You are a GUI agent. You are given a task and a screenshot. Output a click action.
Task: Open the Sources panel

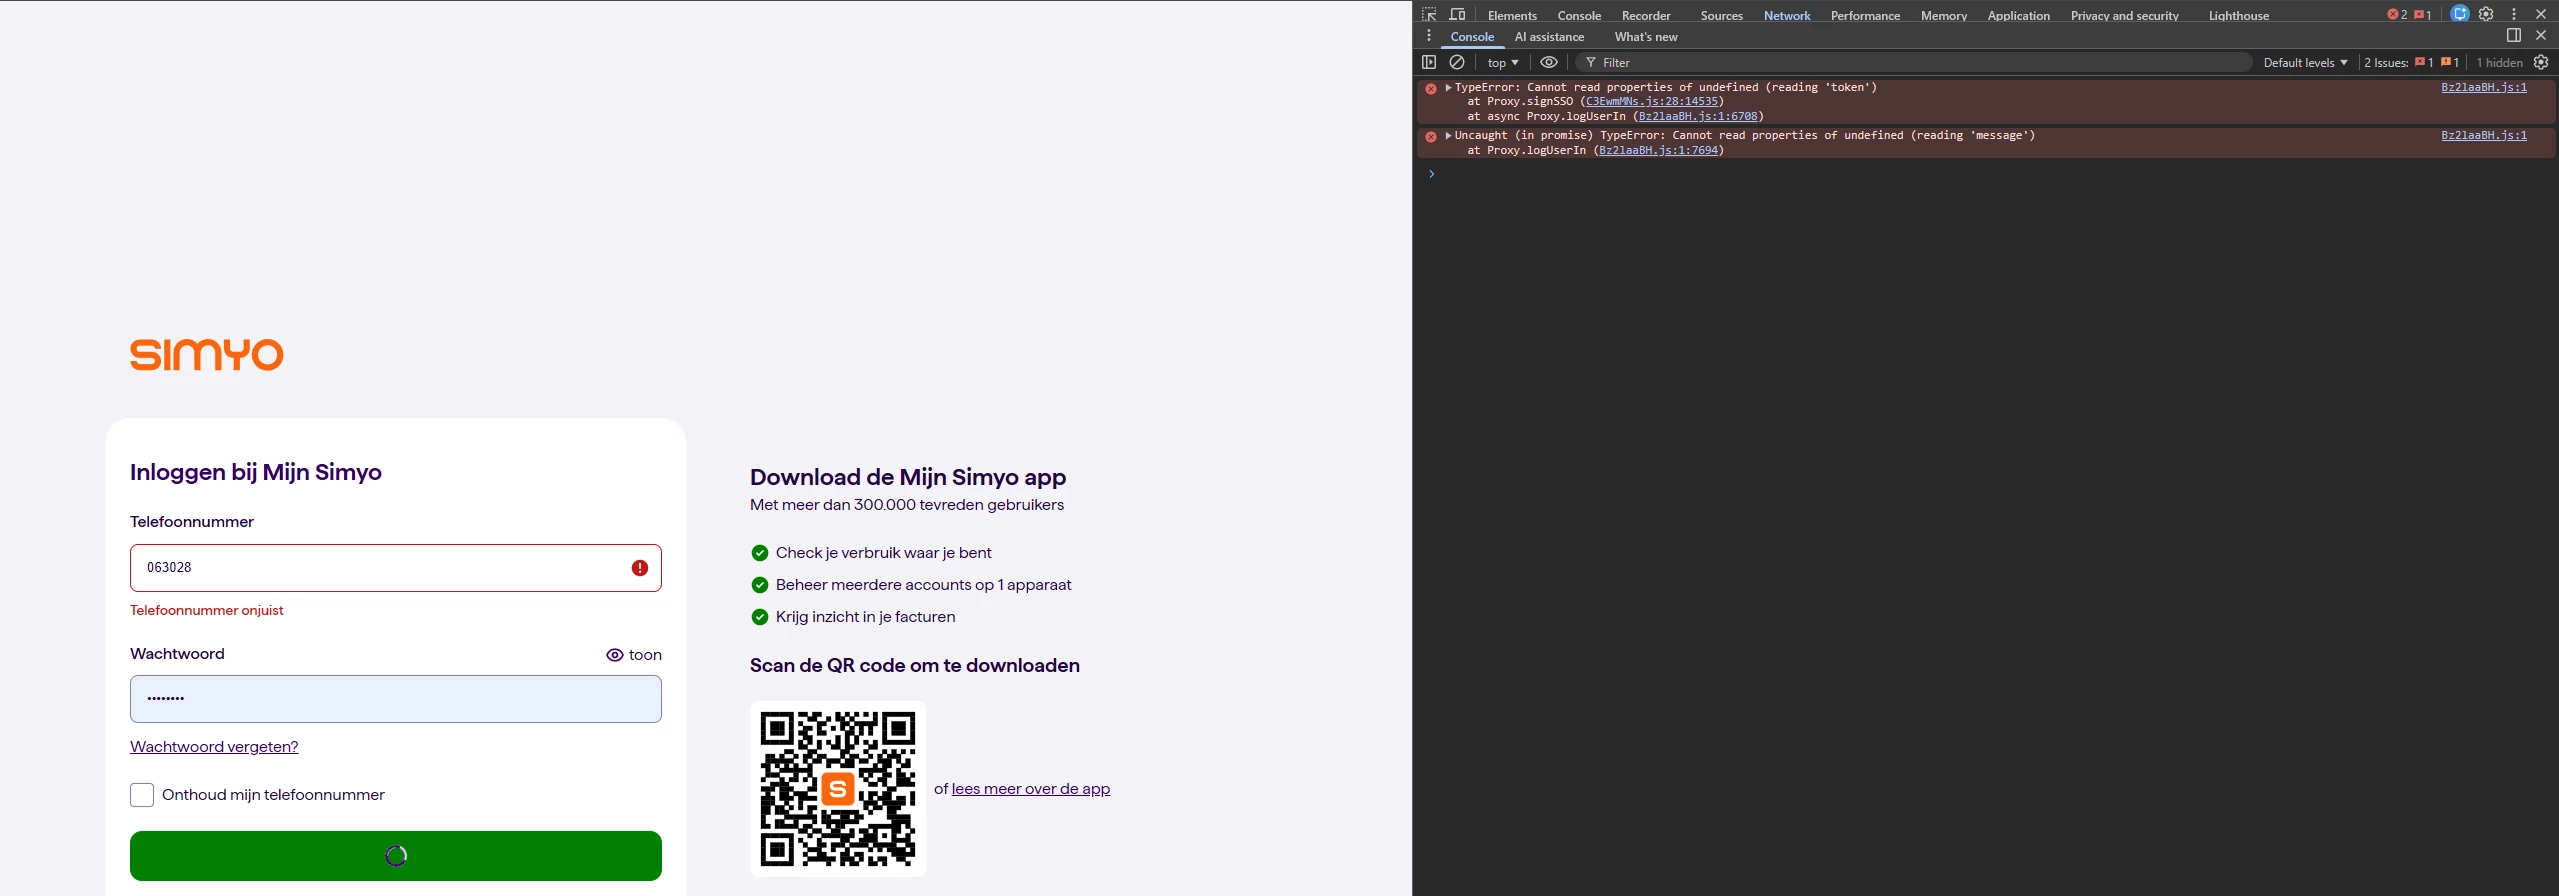point(1721,15)
